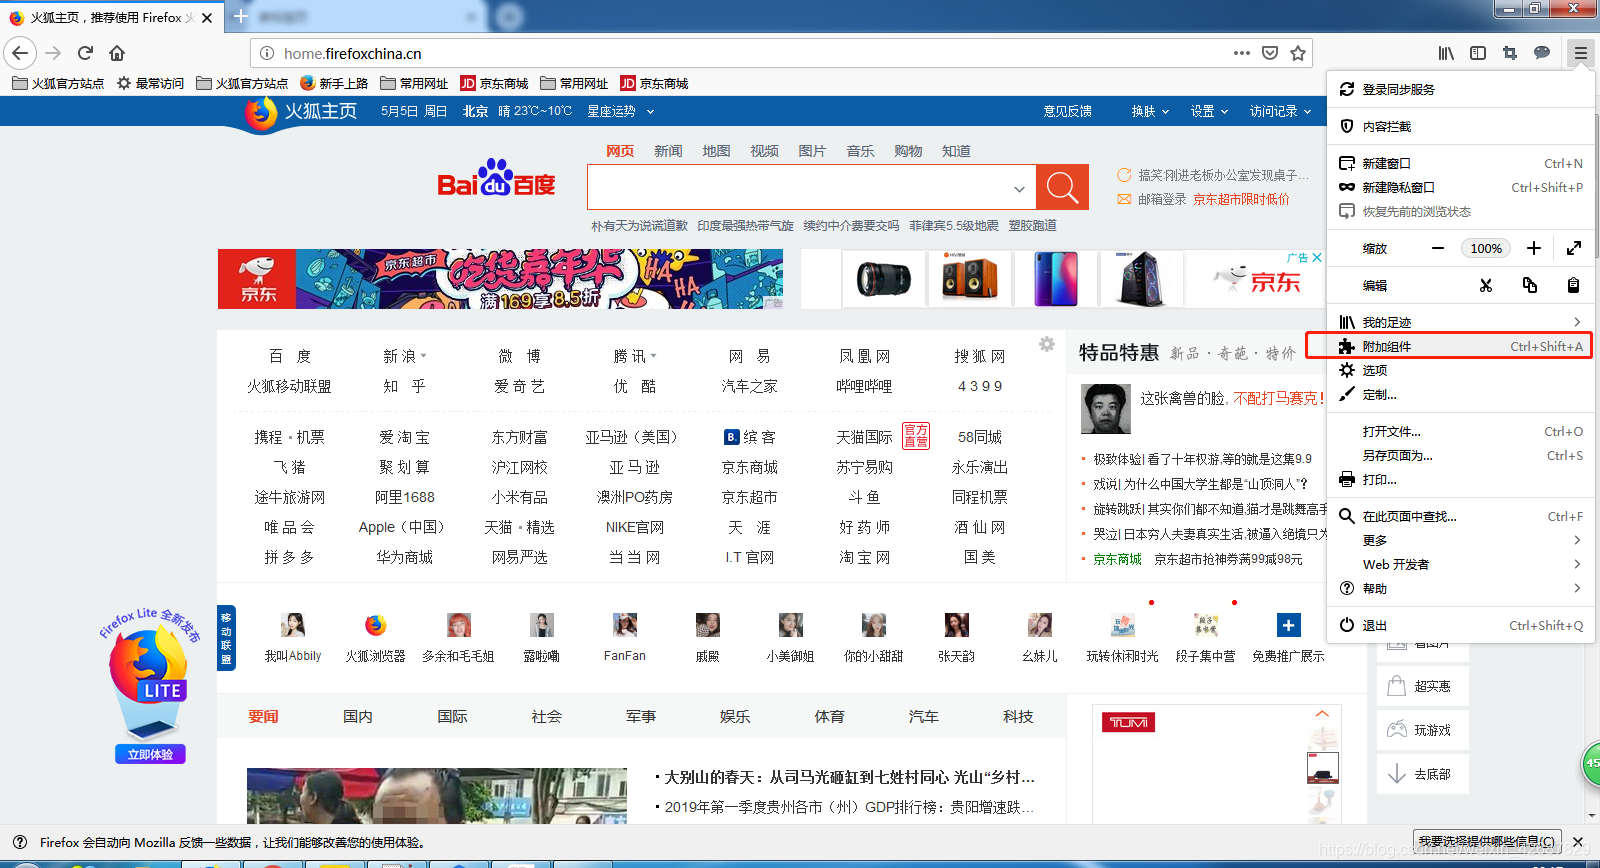The height and width of the screenshot is (868, 1600).
Task: Bookmark this page with the star icon
Action: (x=1298, y=53)
